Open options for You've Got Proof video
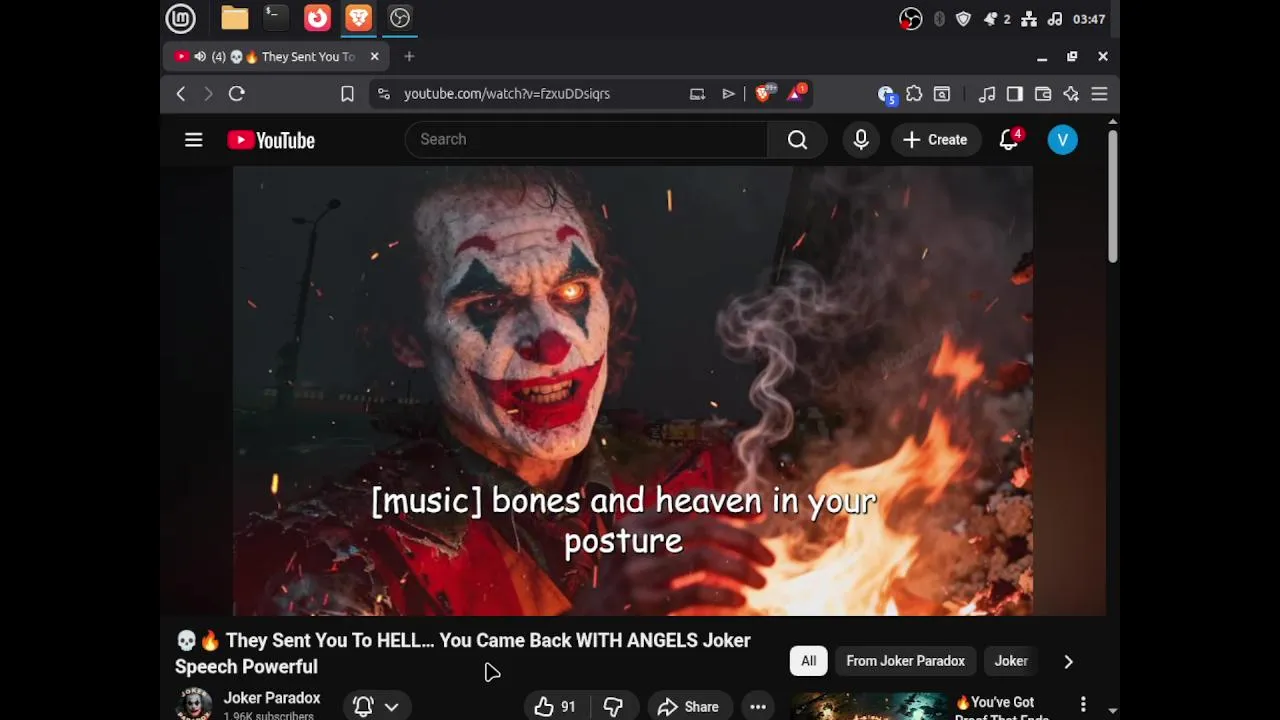This screenshot has width=1280, height=720. pyautogui.click(x=1083, y=705)
